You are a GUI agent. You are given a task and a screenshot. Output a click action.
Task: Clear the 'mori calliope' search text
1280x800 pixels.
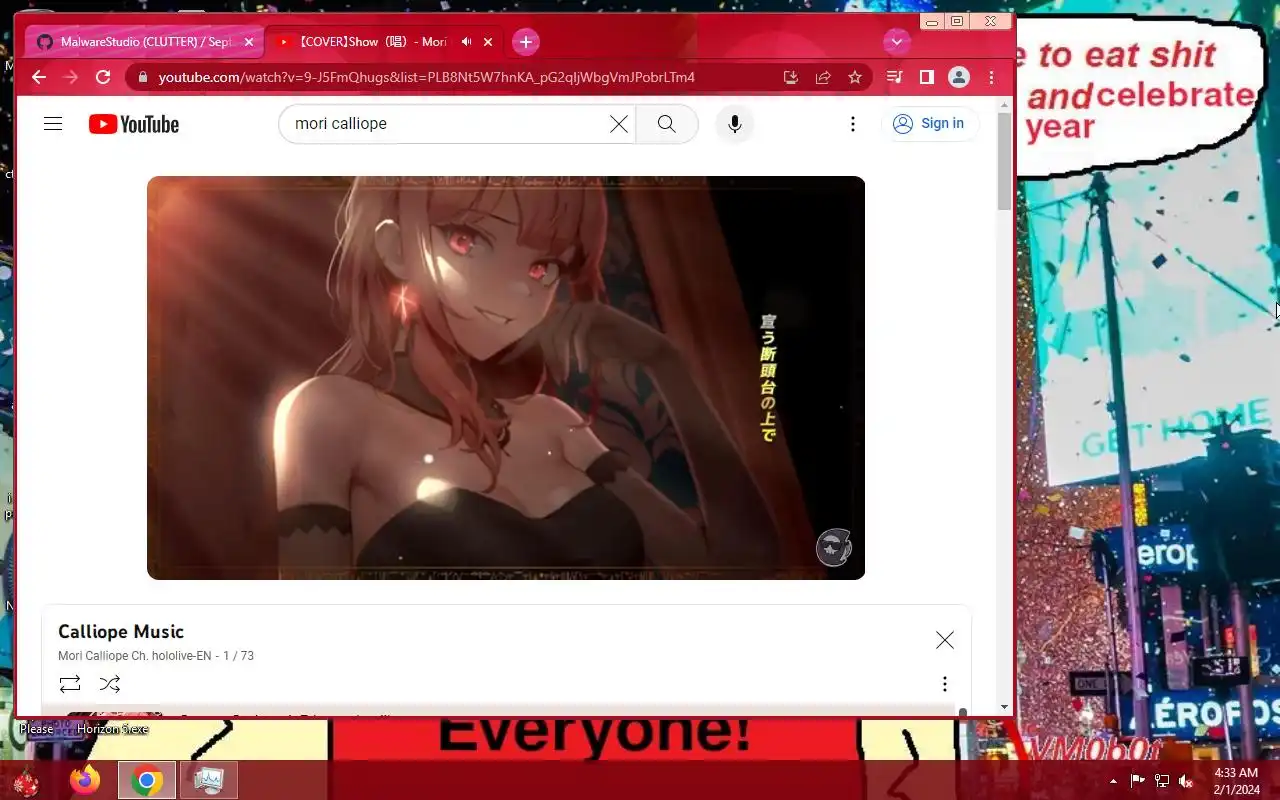619,124
